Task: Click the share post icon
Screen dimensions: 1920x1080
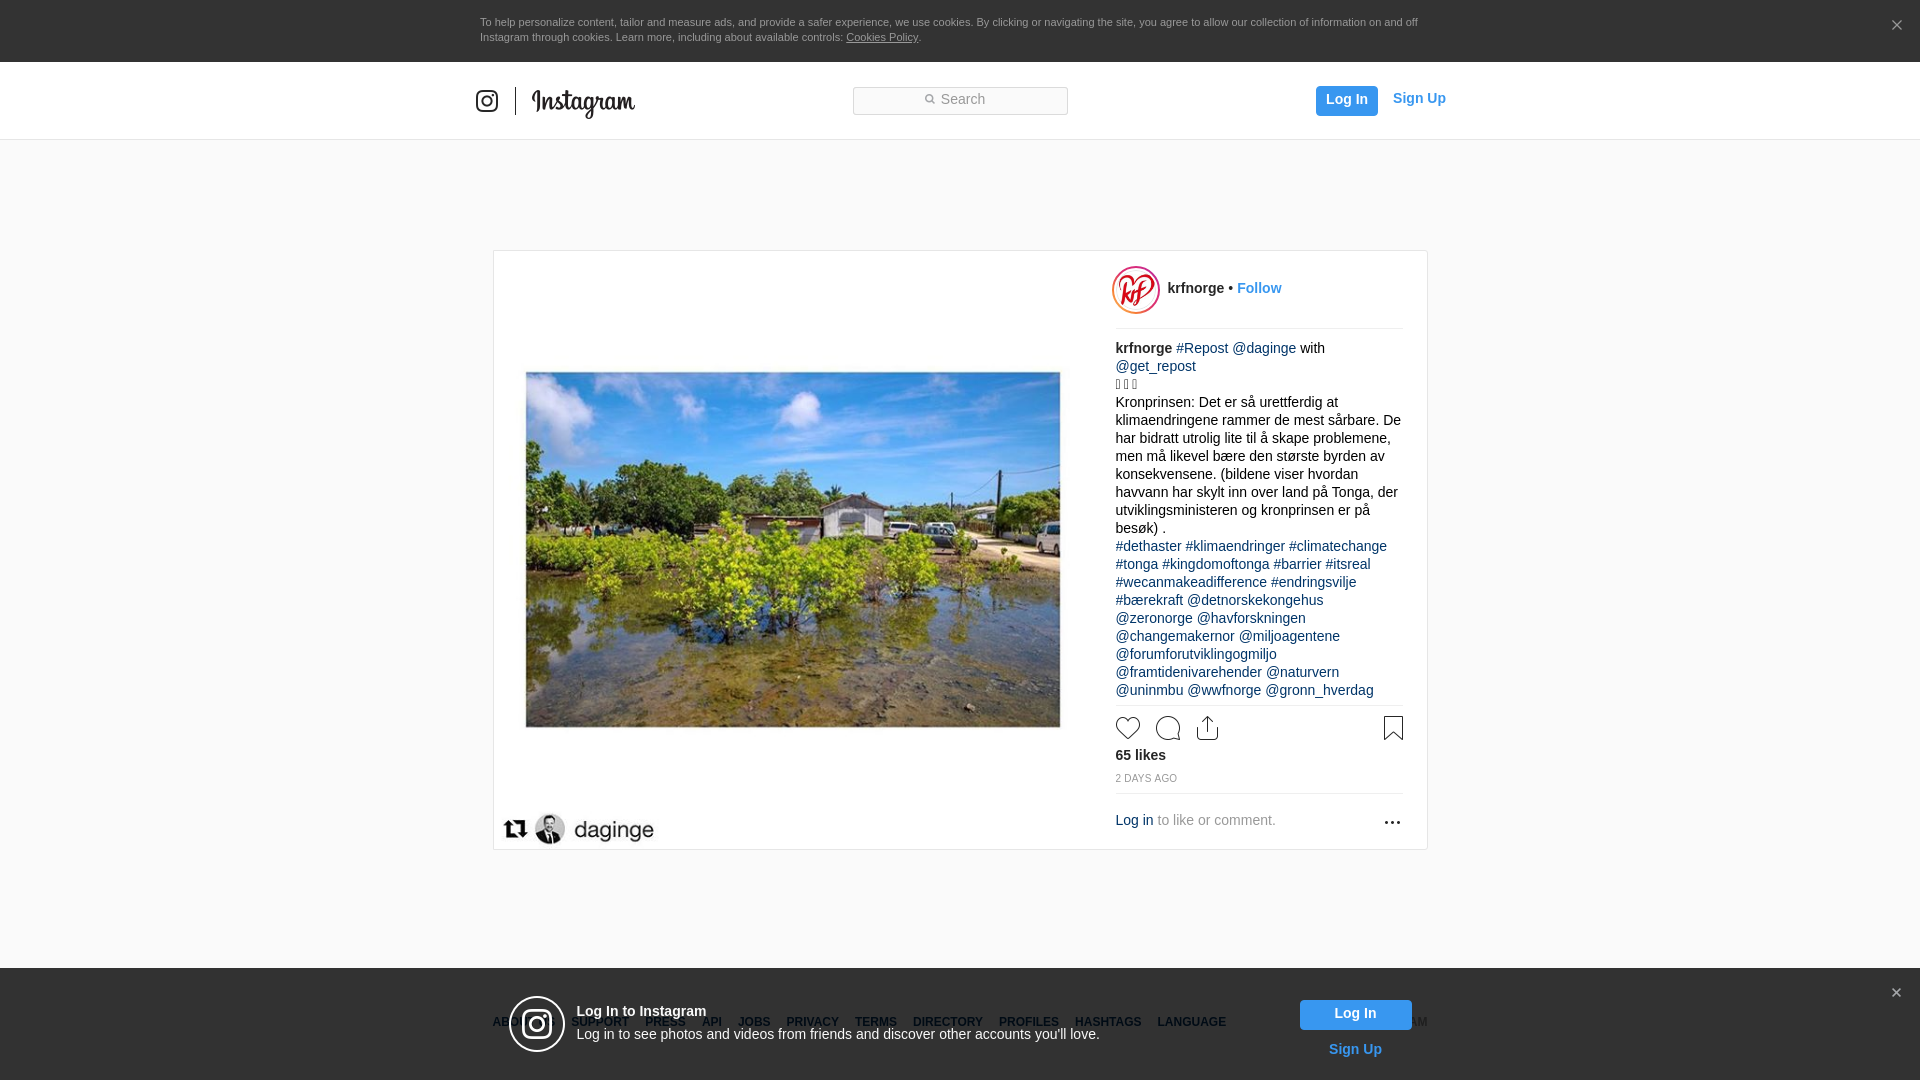Action: tap(1207, 728)
